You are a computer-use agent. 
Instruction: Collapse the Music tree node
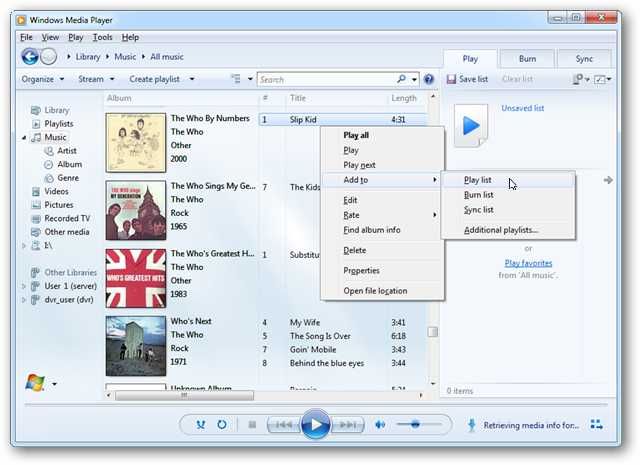tap(24, 138)
